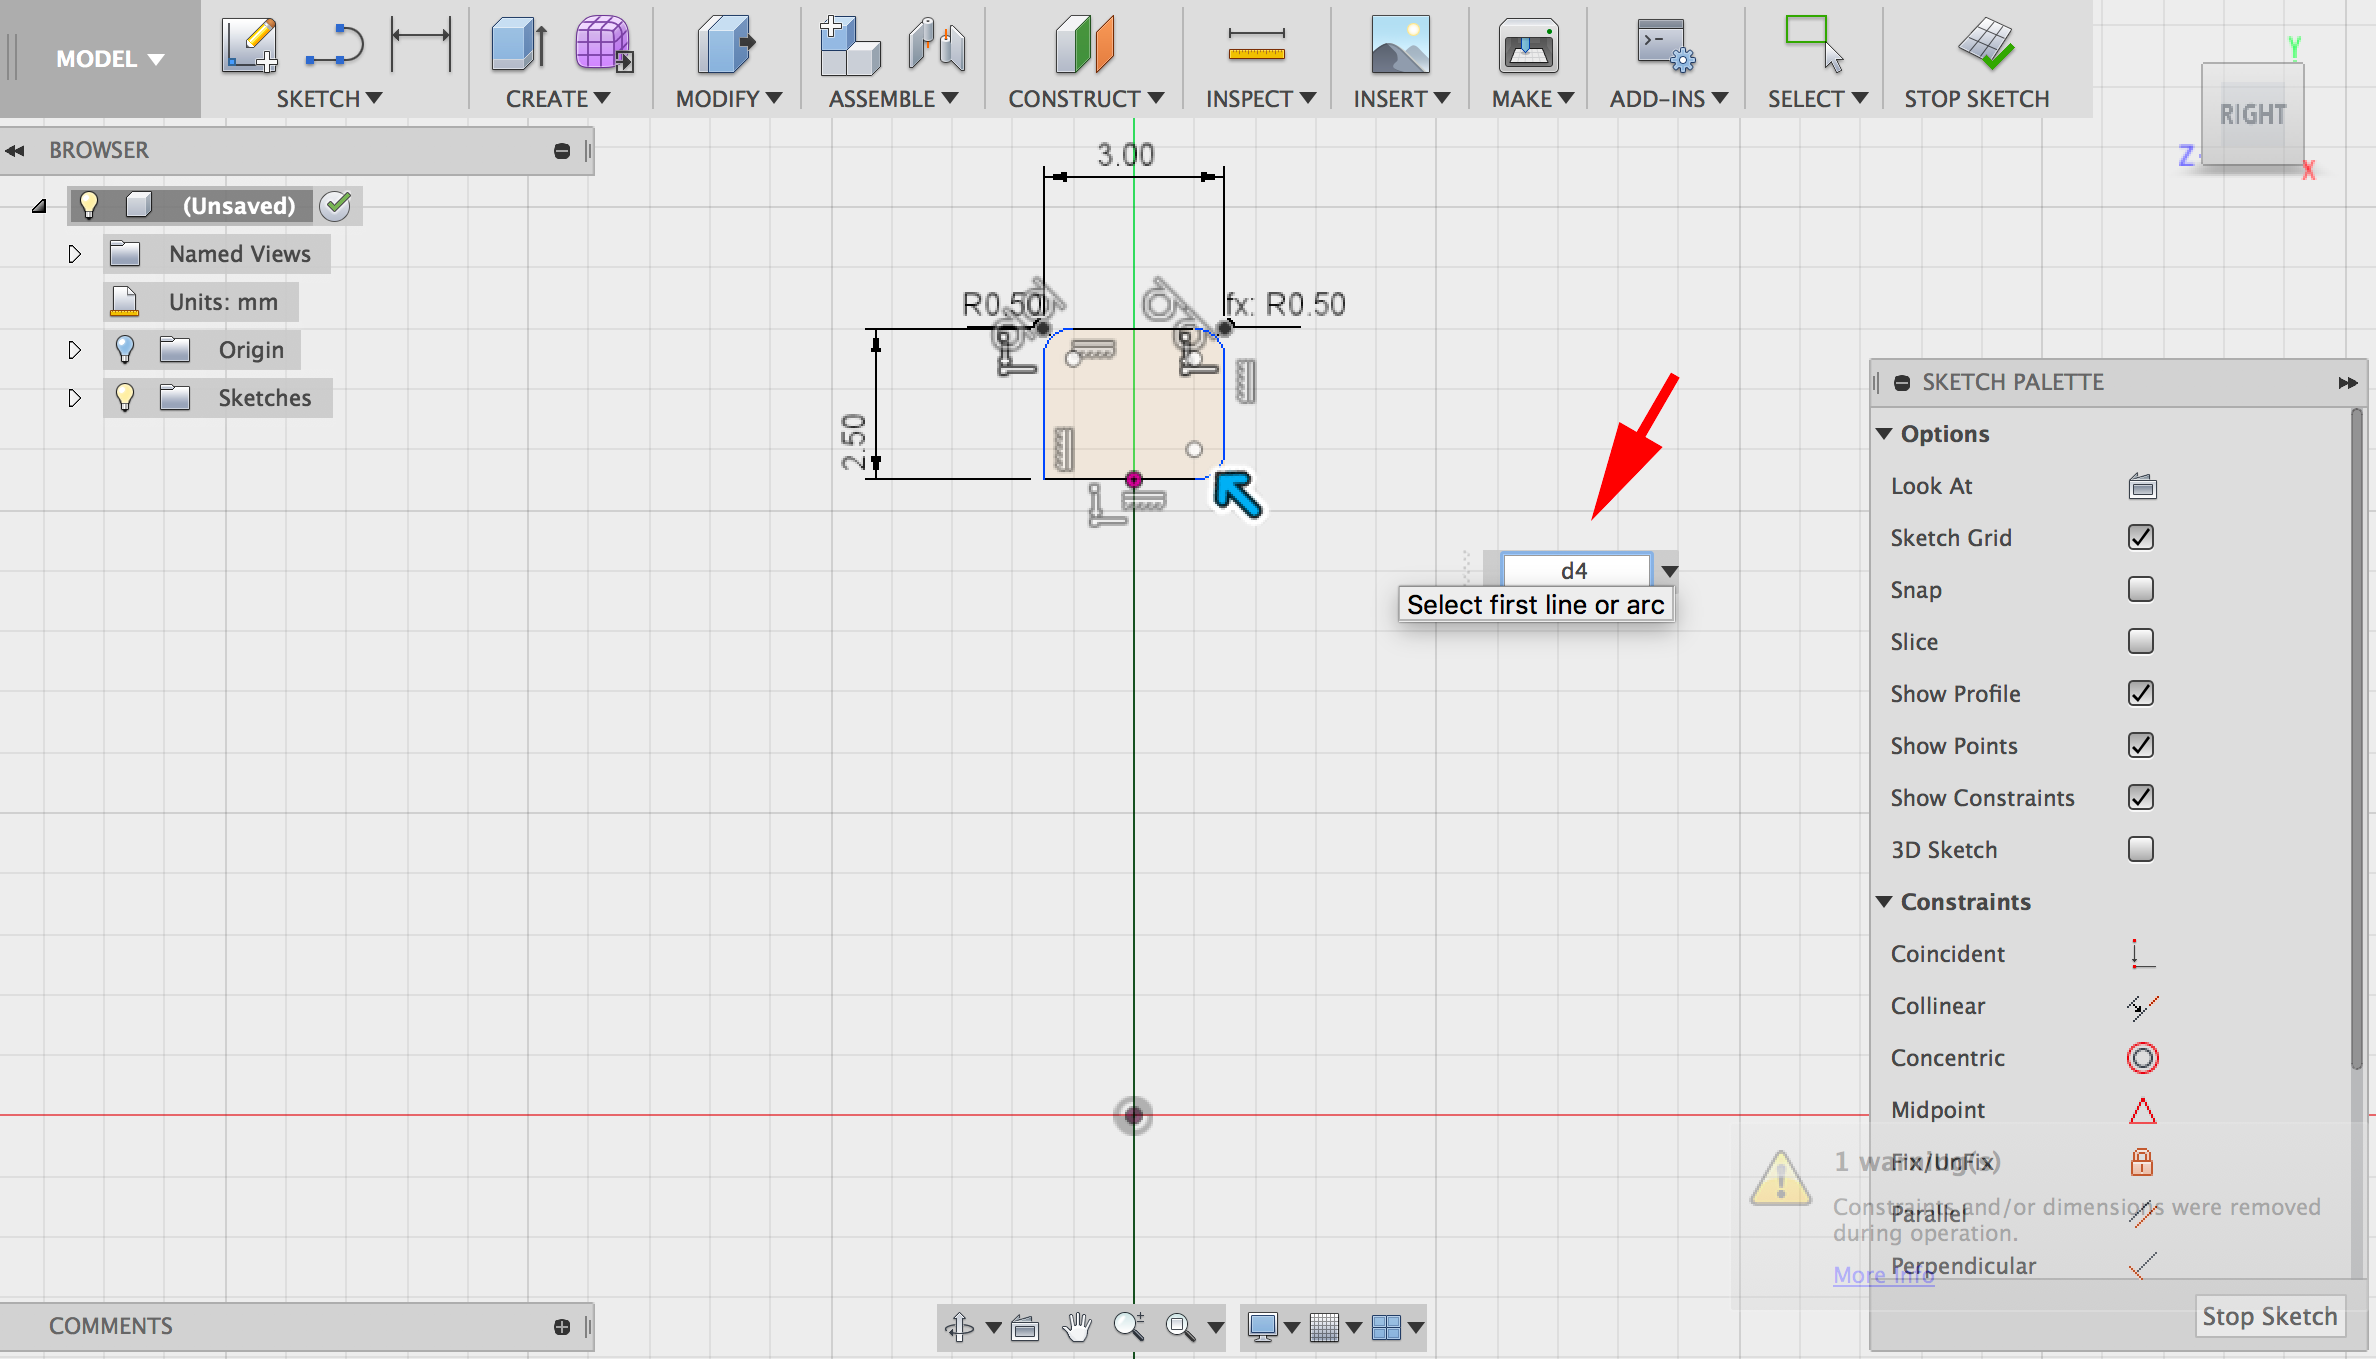Open the CREATE menu
This screenshot has width=2376, height=1359.
pyautogui.click(x=557, y=99)
